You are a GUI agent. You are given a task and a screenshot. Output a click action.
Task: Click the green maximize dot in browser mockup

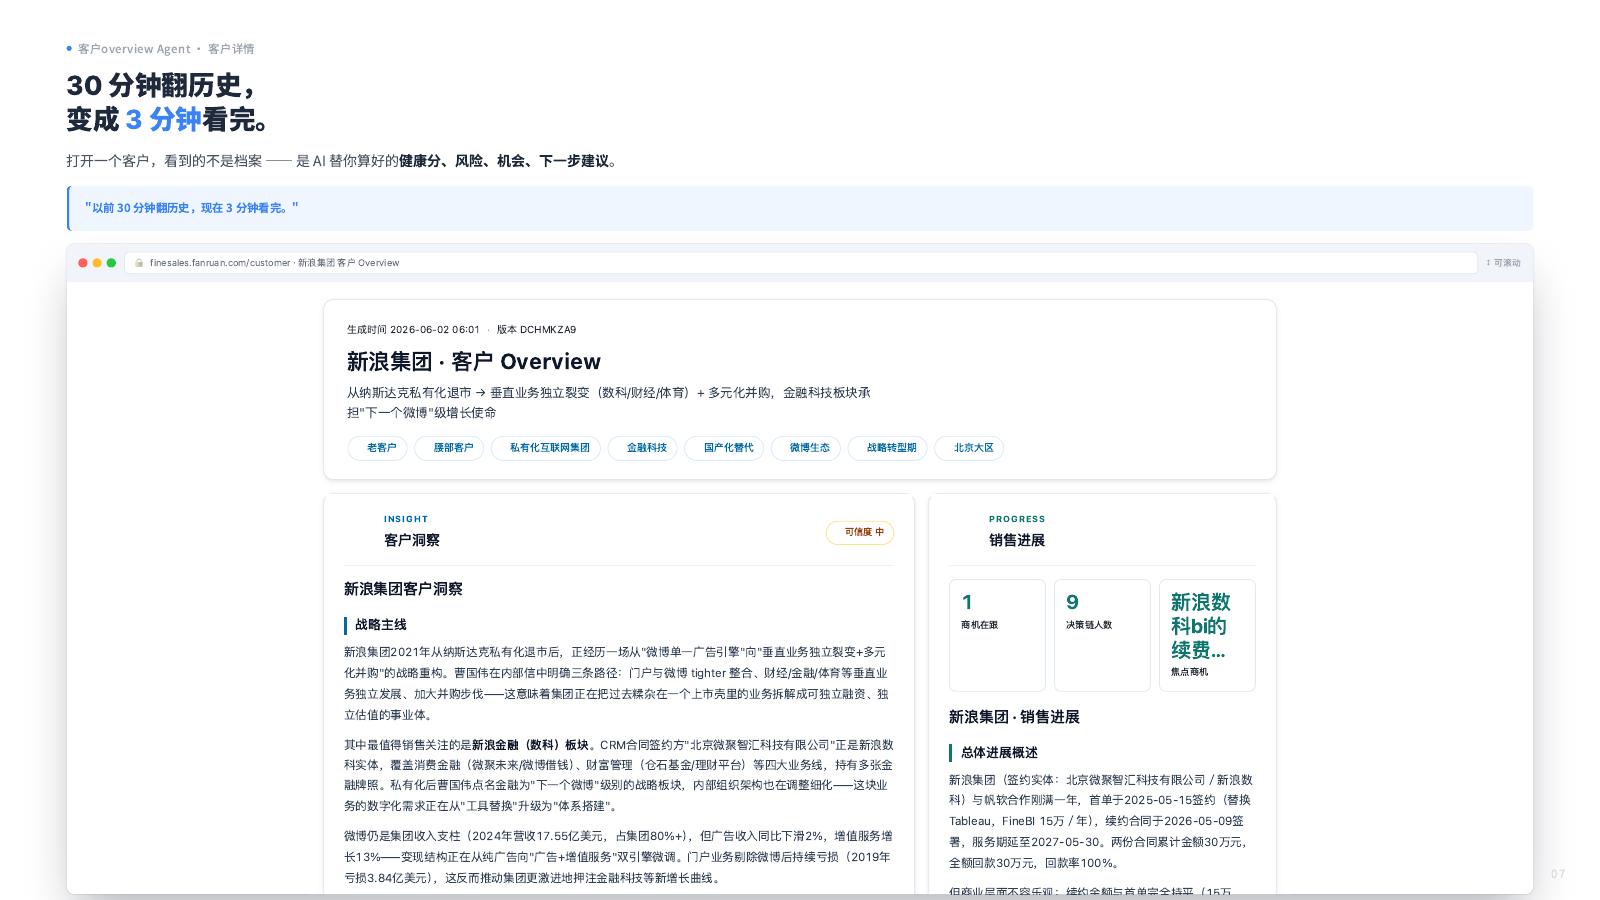(111, 263)
